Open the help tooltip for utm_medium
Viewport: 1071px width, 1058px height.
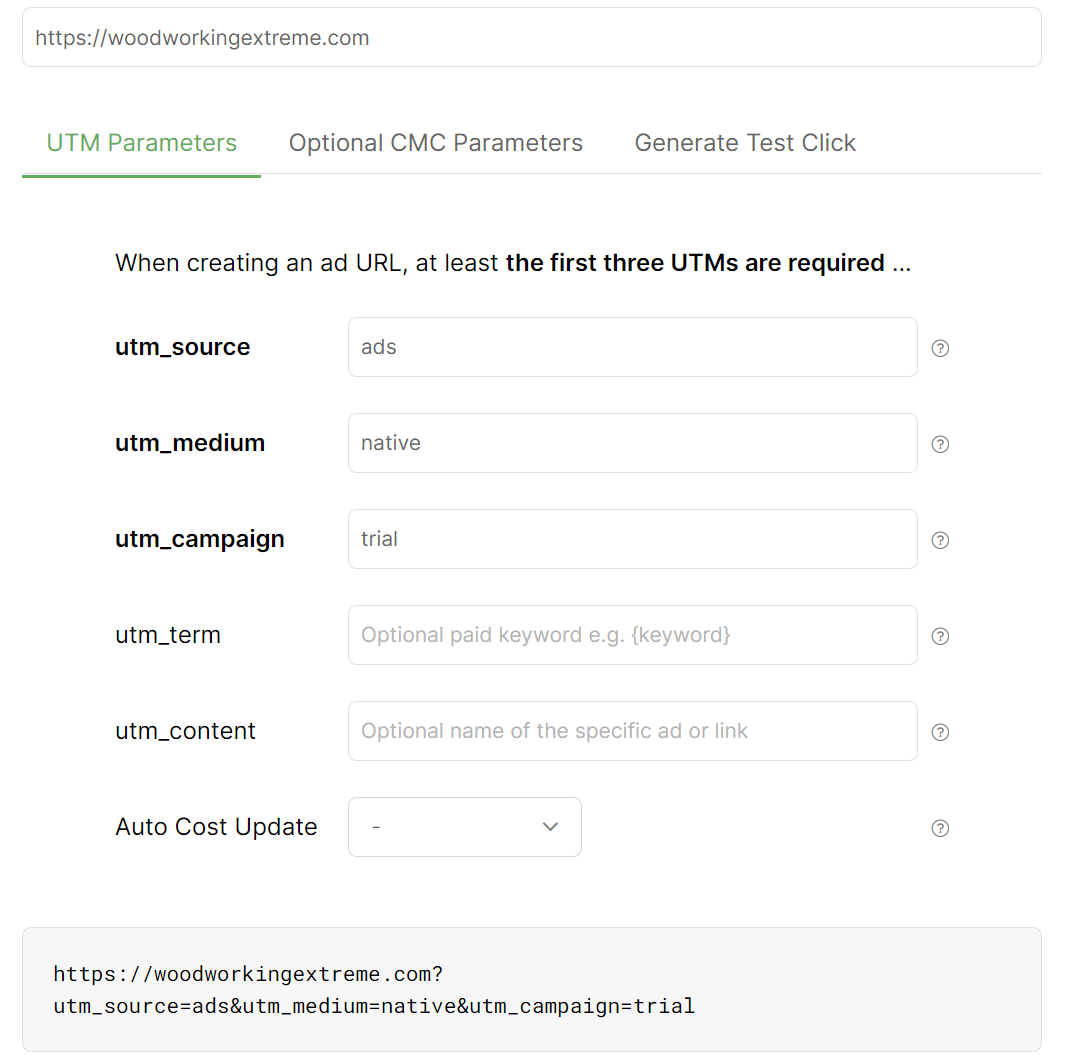pos(940,444)
